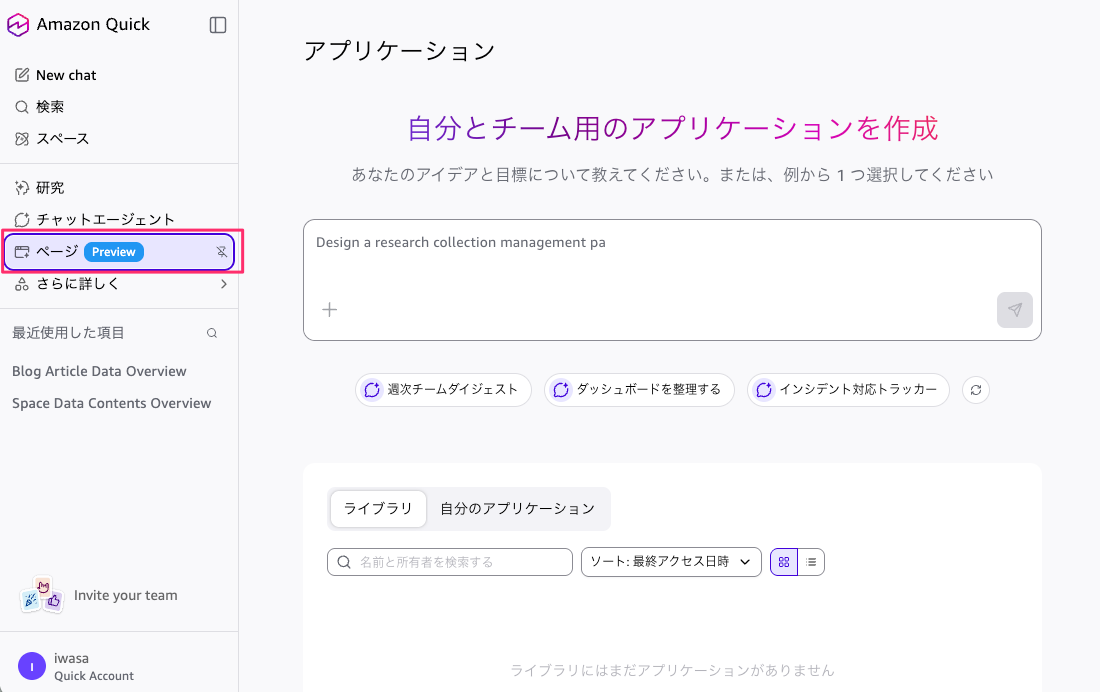This screenshot has width=1100, height=692.
Task: Open スペース from the sidebar
Action: (x=22, y=138)
